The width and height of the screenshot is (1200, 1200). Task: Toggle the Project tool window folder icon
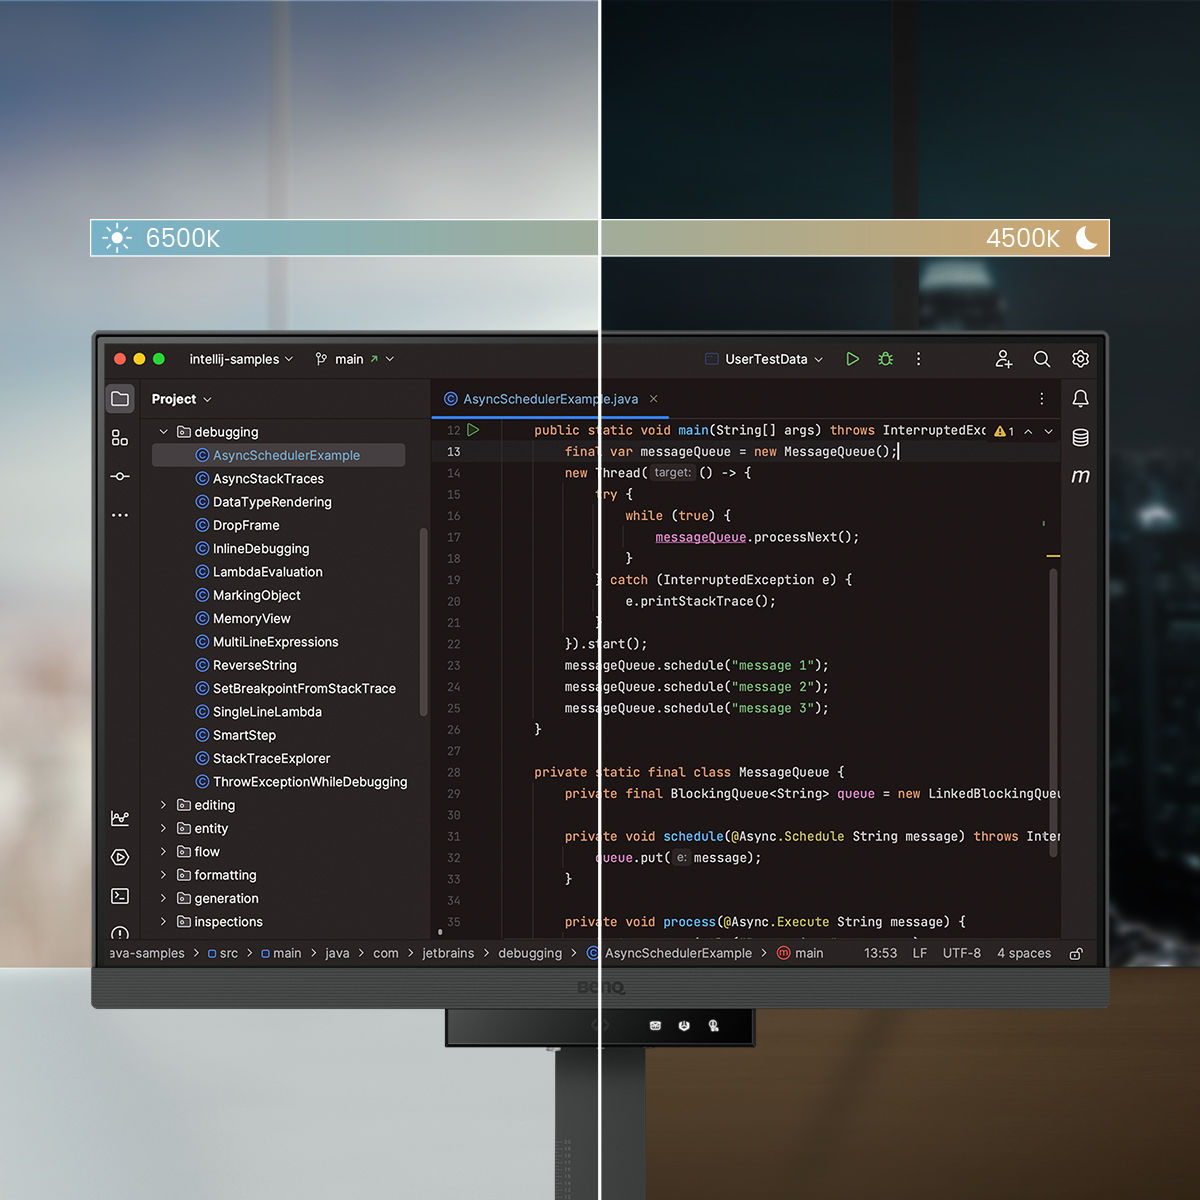120,399
